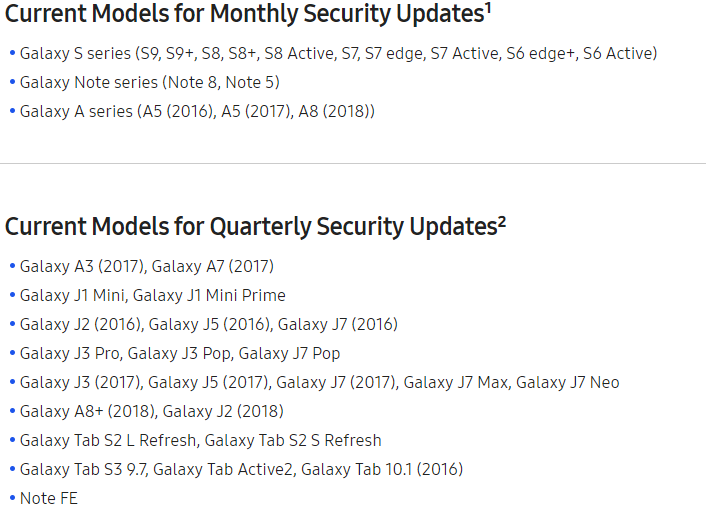Viewport: 706px width, 510px height.
Task: Click the Galaxy A3 (2017) text
Action: pyautogui.click(x=83, y=266)
